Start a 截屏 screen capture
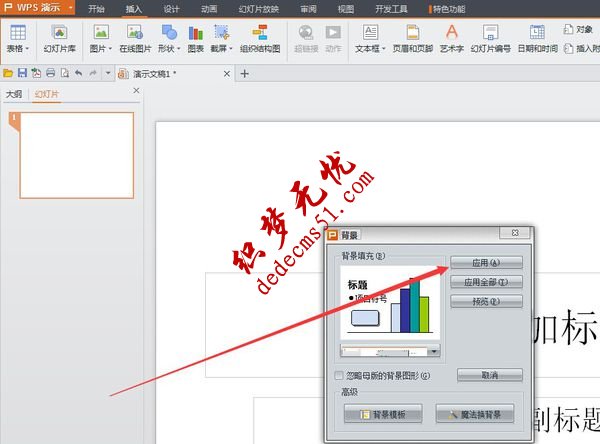 222,33
